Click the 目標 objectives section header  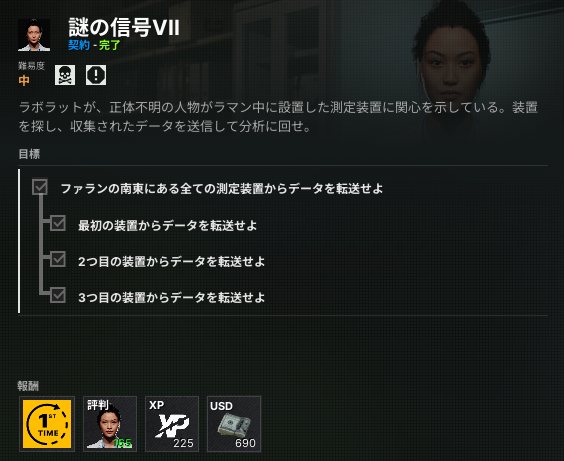click(x=29, y=154)
